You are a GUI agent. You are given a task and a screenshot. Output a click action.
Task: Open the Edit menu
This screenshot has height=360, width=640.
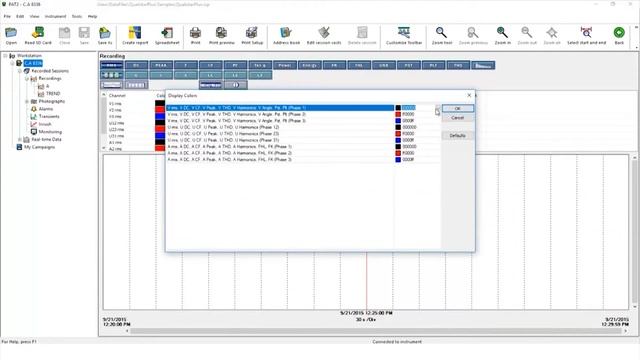(20, 16)
